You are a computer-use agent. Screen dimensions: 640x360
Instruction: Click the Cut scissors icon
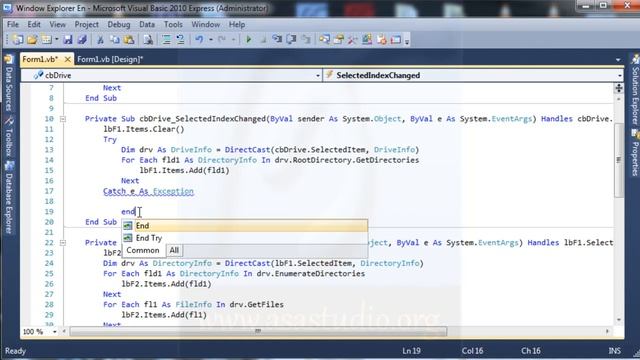pyautogui.click(x=100, y=40)
